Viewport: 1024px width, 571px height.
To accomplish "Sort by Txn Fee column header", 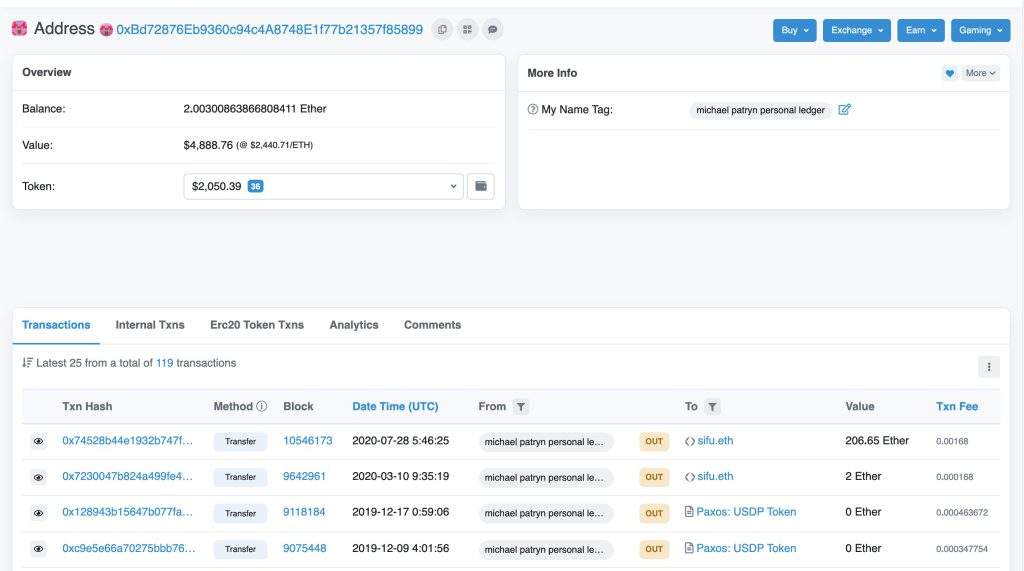I will point(957,406).
